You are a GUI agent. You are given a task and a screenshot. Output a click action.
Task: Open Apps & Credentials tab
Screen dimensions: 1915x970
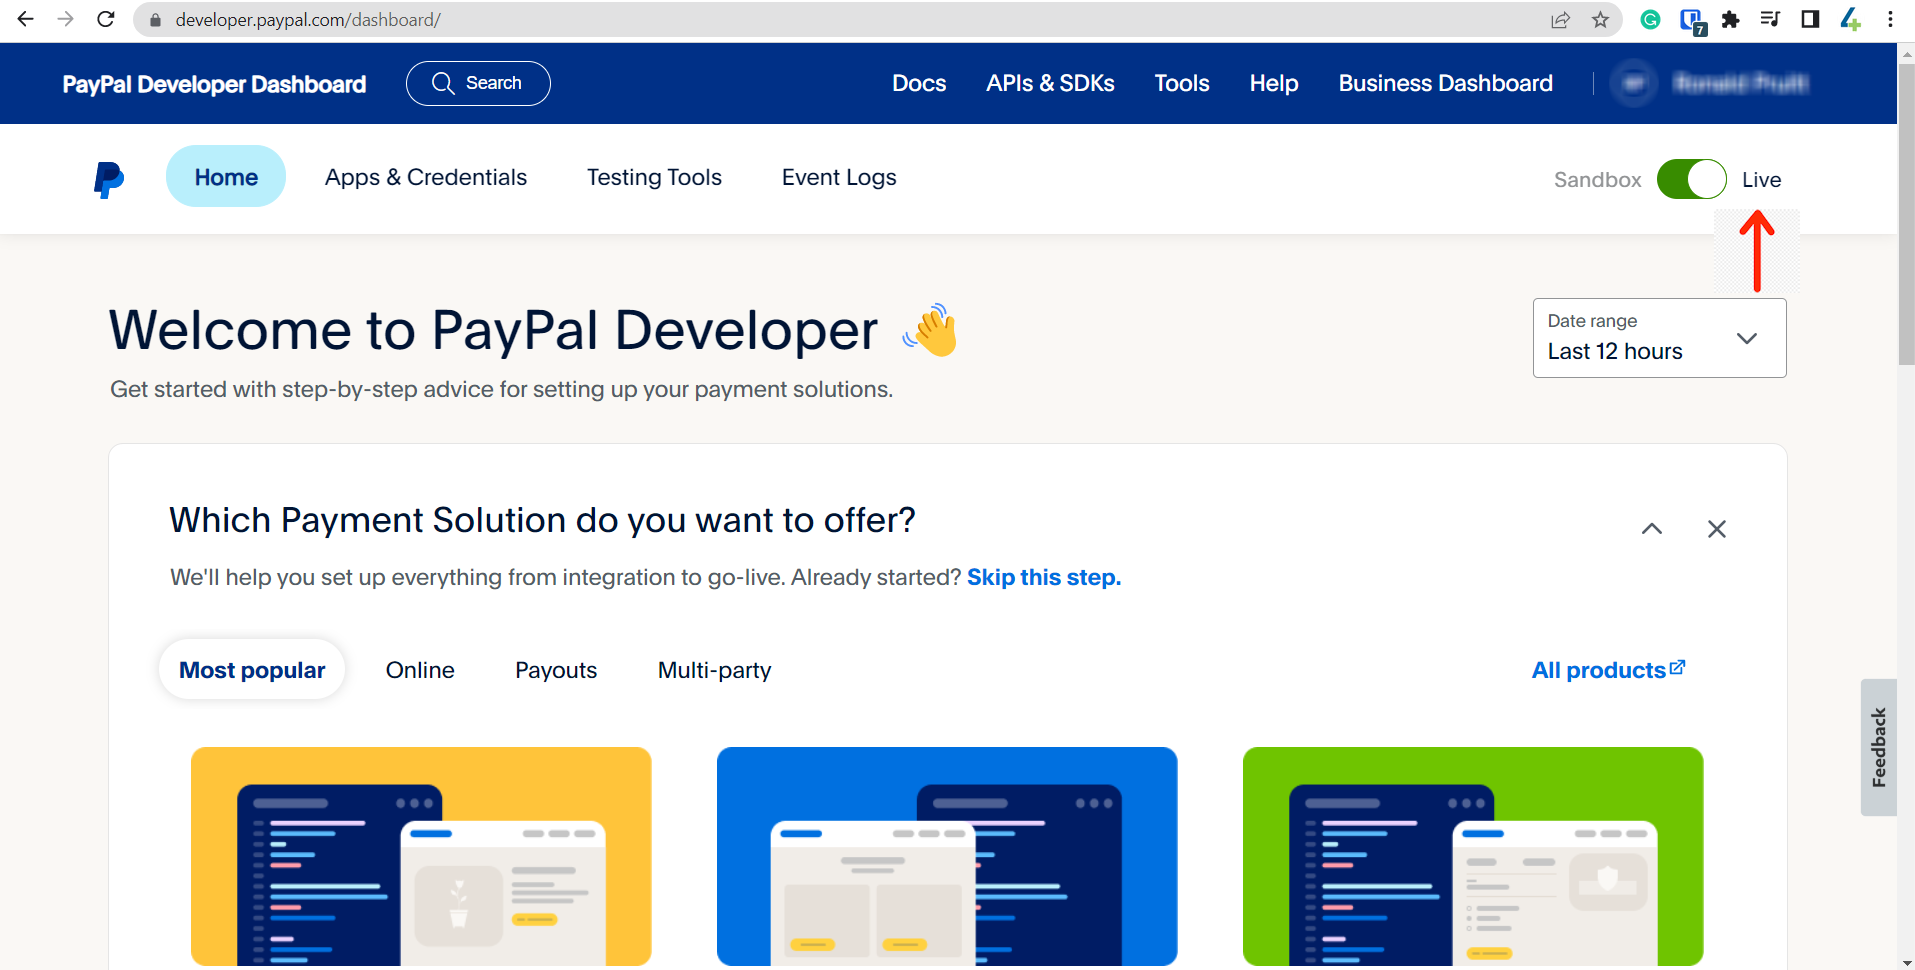[x=426, y=177]
